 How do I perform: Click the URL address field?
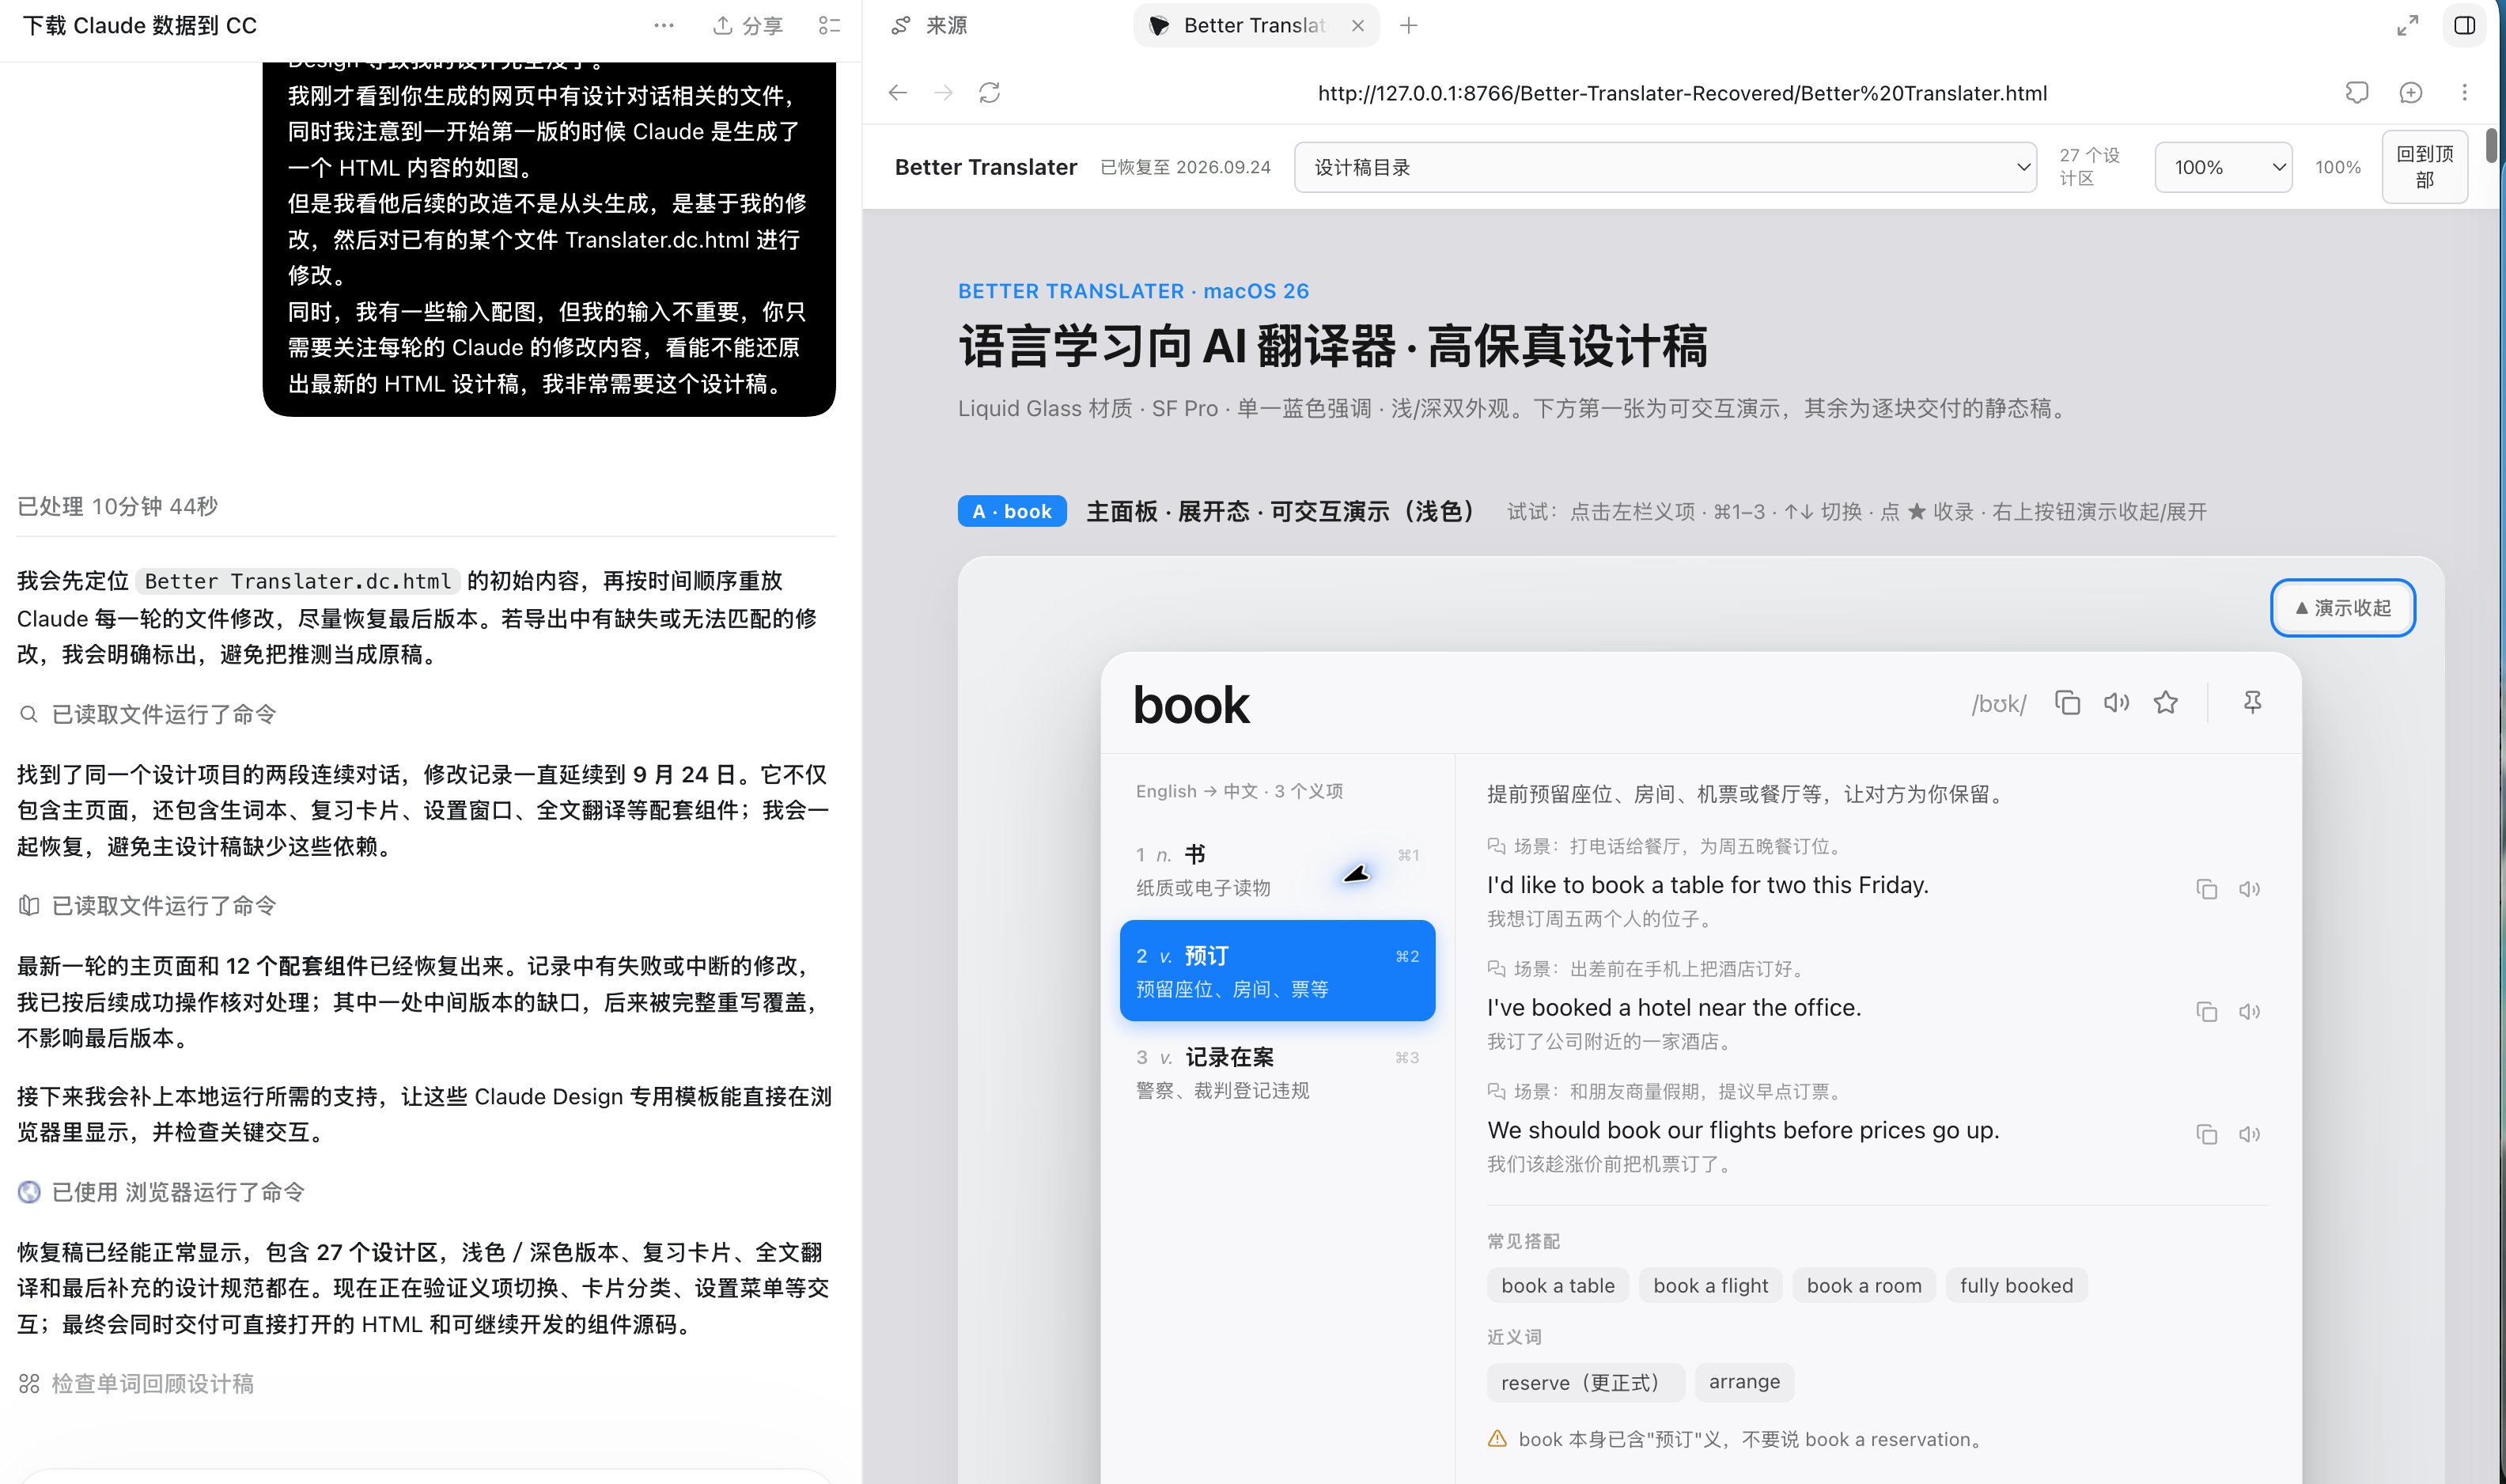click(x=1682, y=93)
